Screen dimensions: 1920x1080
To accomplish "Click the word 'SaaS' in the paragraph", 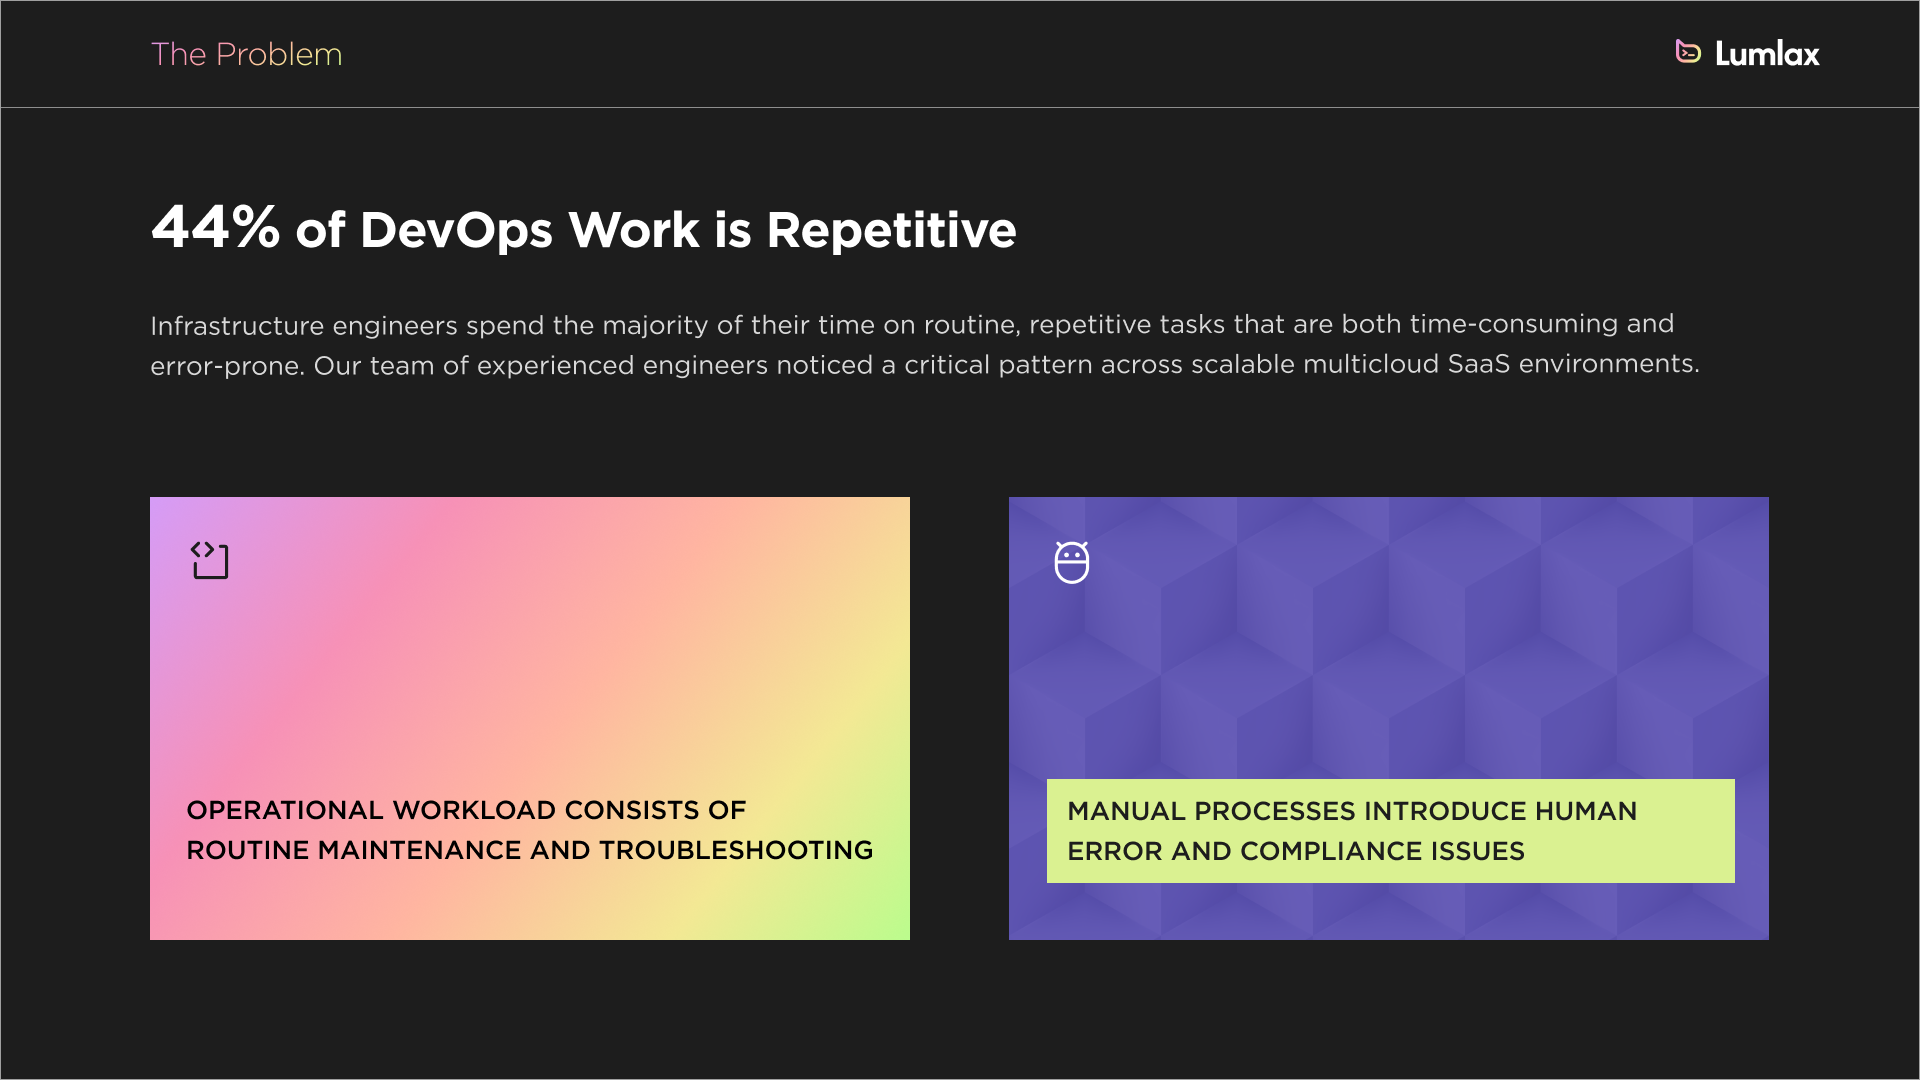I will coord(1478,364).
